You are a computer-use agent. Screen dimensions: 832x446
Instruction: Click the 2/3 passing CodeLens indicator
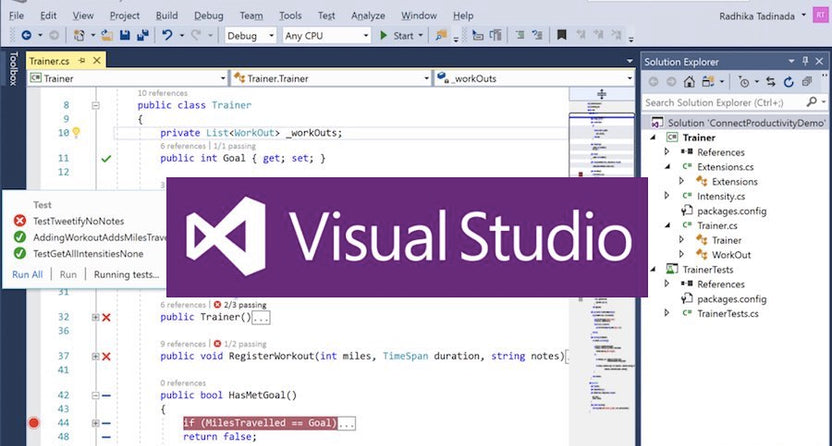point(240,304)
